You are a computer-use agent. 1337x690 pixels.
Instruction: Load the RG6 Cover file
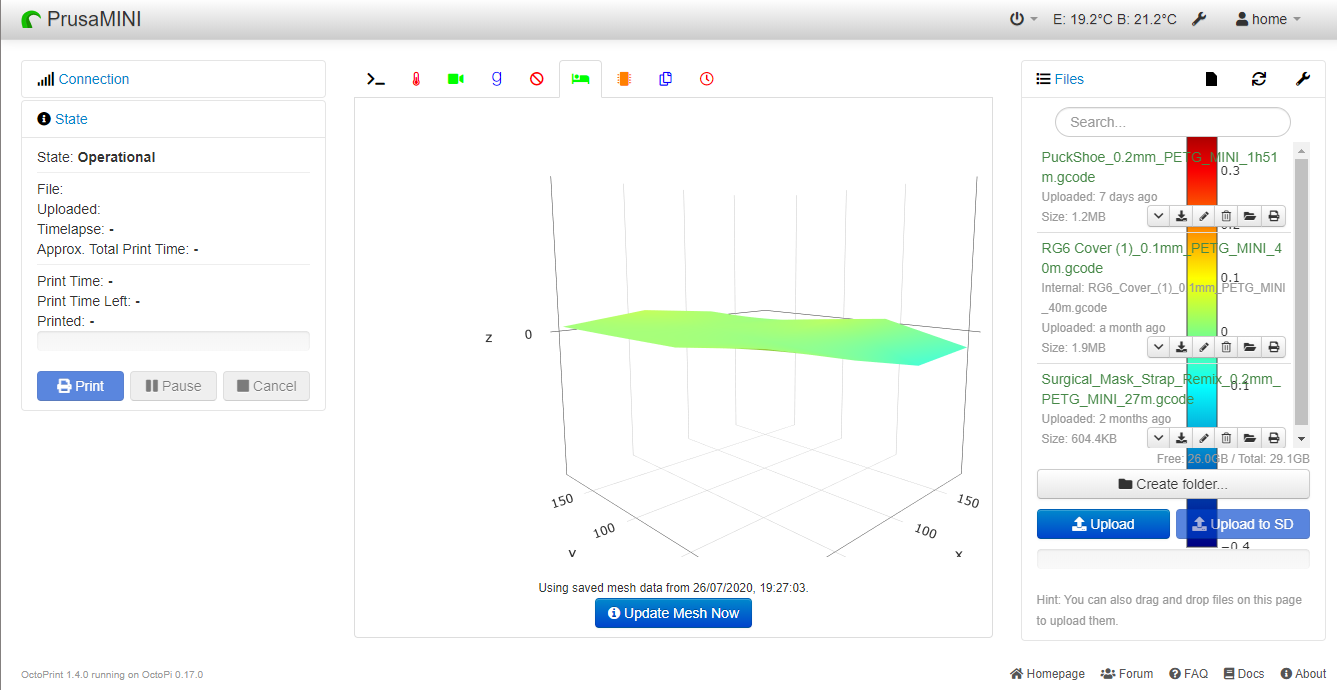pos(1250,347)
